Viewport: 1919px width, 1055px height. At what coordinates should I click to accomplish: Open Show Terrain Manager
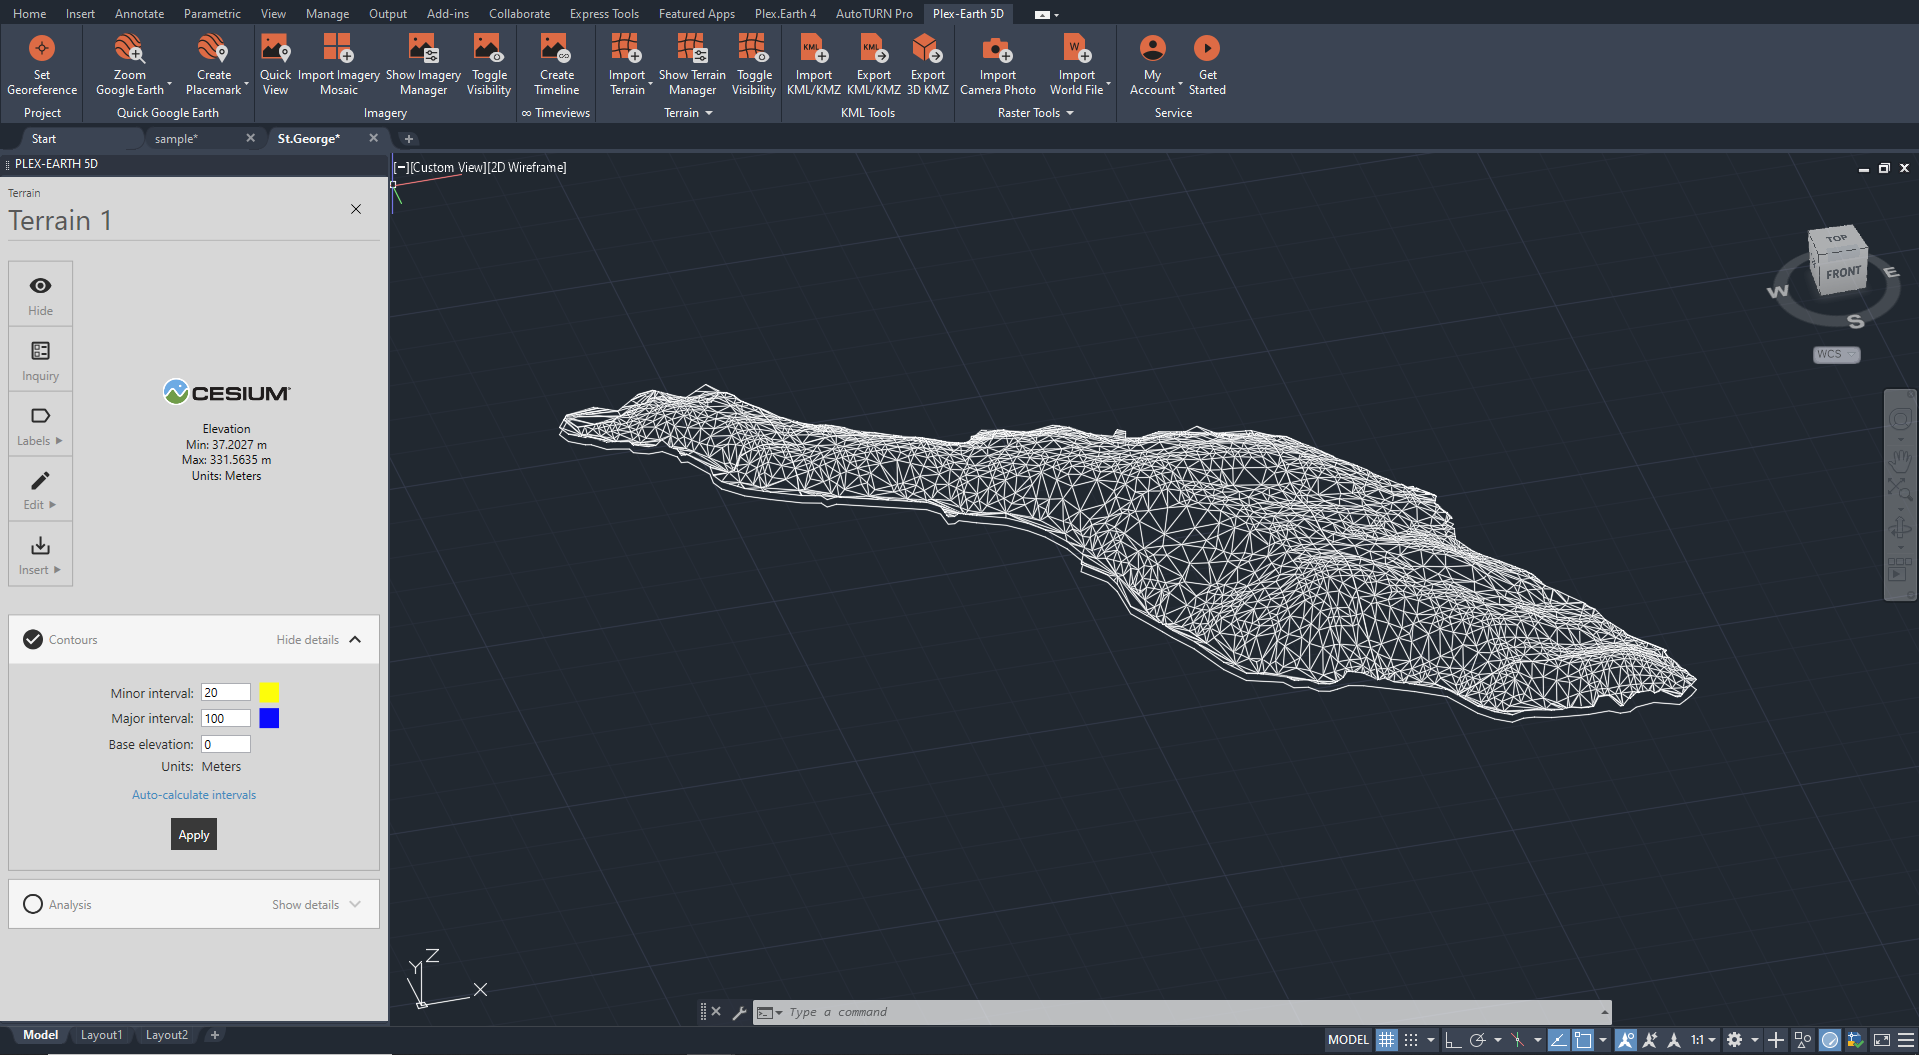(x=692, y=65)
